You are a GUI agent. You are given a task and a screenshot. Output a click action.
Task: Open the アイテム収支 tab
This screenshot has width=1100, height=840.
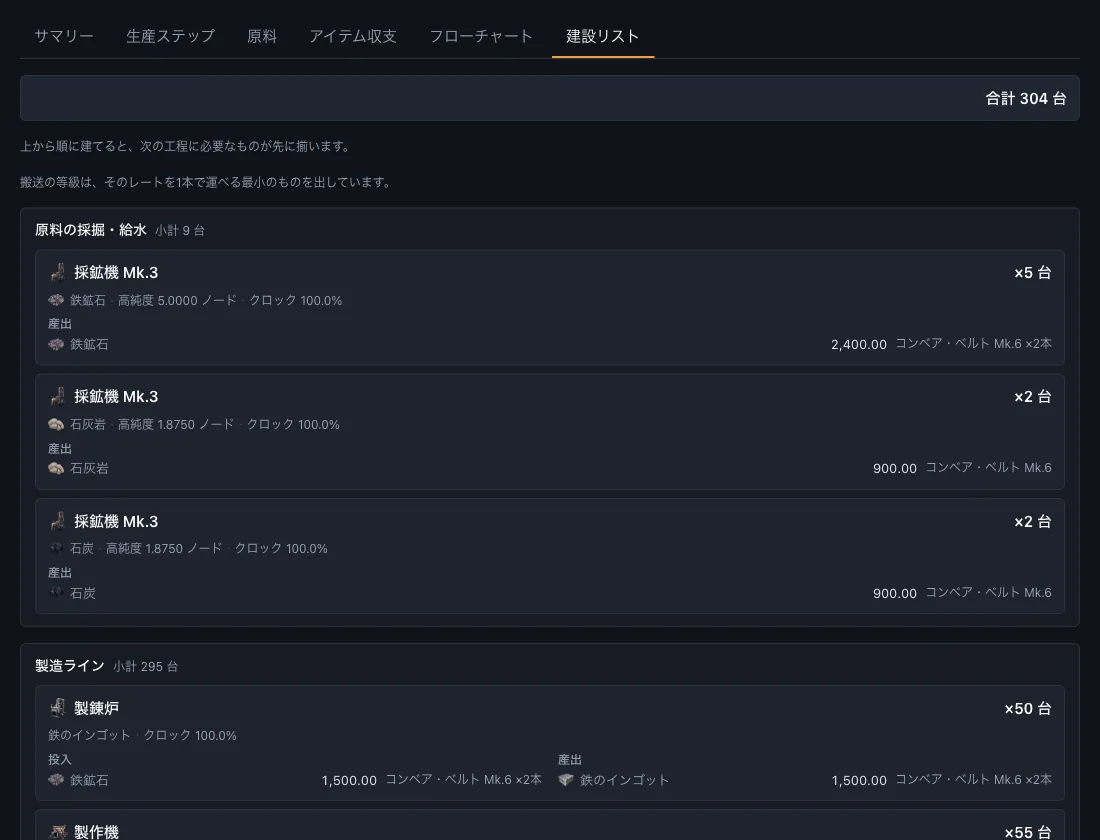pyautogui.click(x=353, y=36)
